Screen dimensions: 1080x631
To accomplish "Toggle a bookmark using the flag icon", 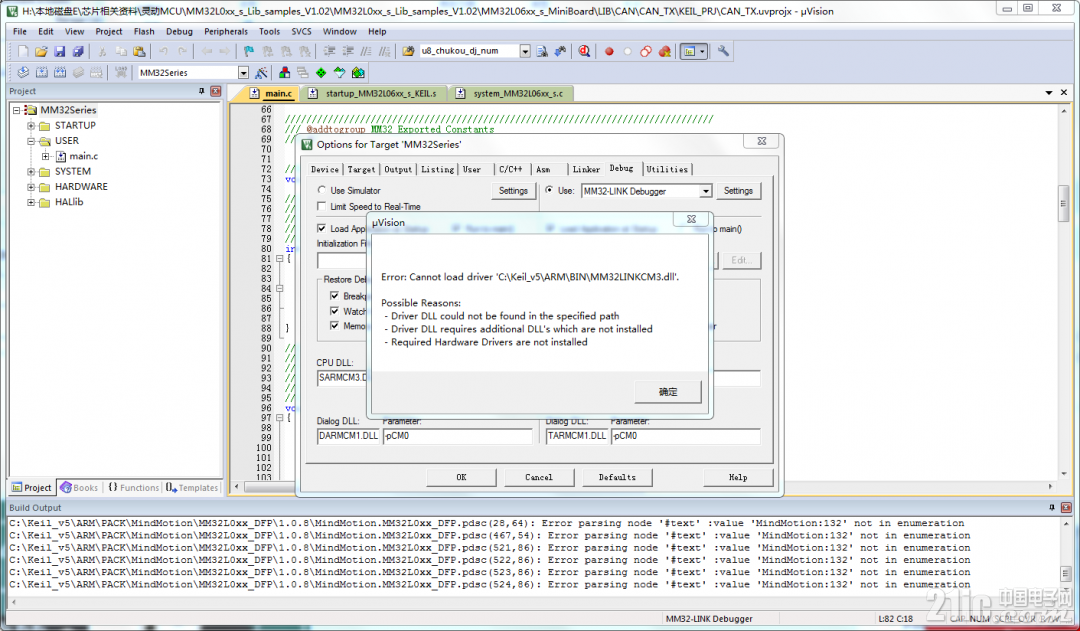I will tap(249, 51).
